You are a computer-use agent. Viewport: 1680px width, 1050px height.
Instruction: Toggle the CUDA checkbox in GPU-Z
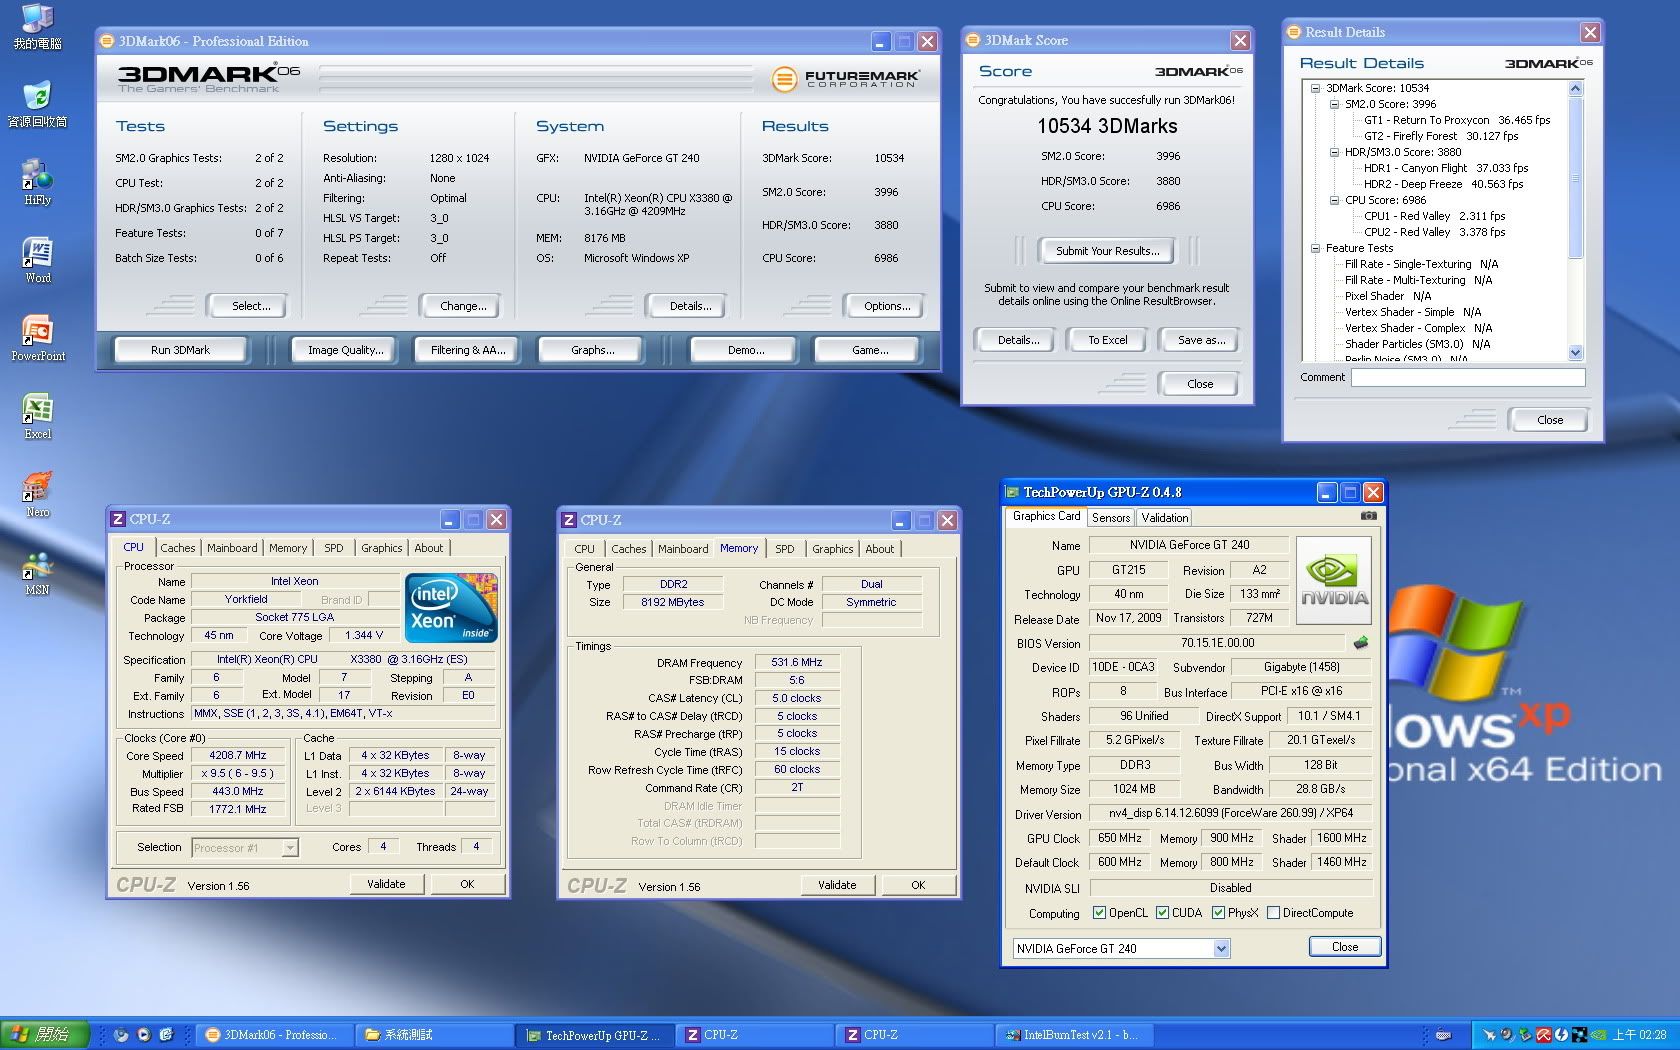[x=1163, y=912]
